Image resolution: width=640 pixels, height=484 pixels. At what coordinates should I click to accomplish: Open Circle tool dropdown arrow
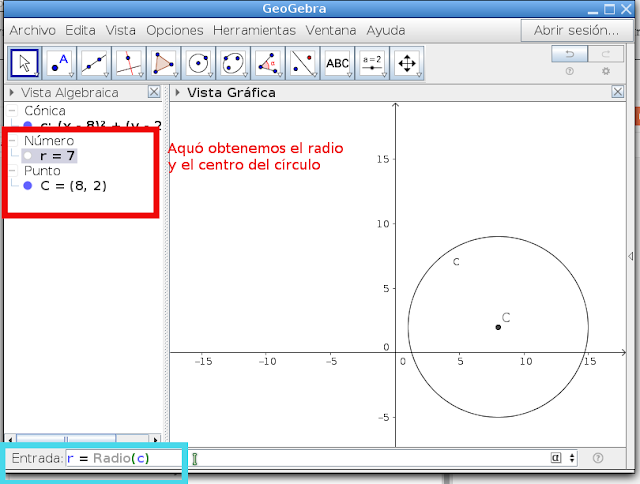click(x=210, y=75)
